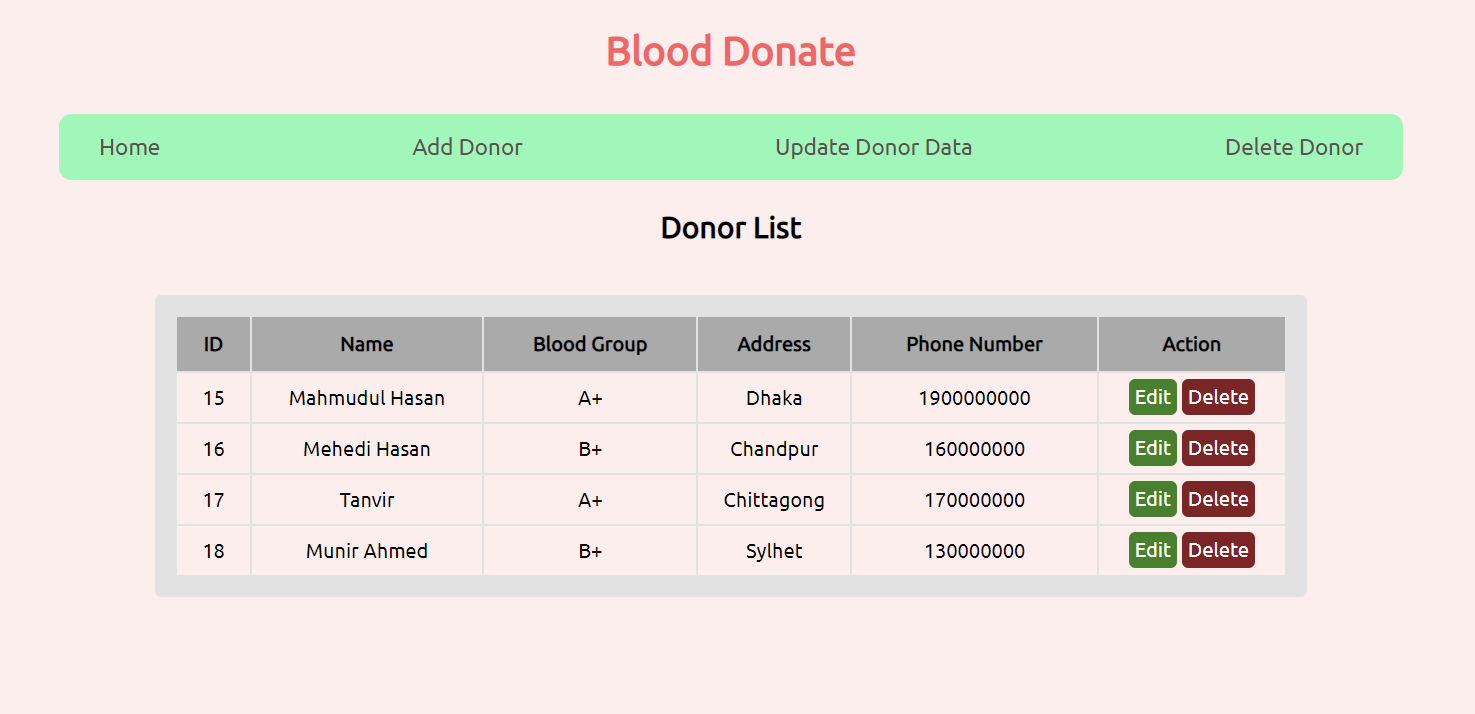The image size is (1475, 714).
Task: Delete donor Munir Ahmed
Action: [1218, 550]
